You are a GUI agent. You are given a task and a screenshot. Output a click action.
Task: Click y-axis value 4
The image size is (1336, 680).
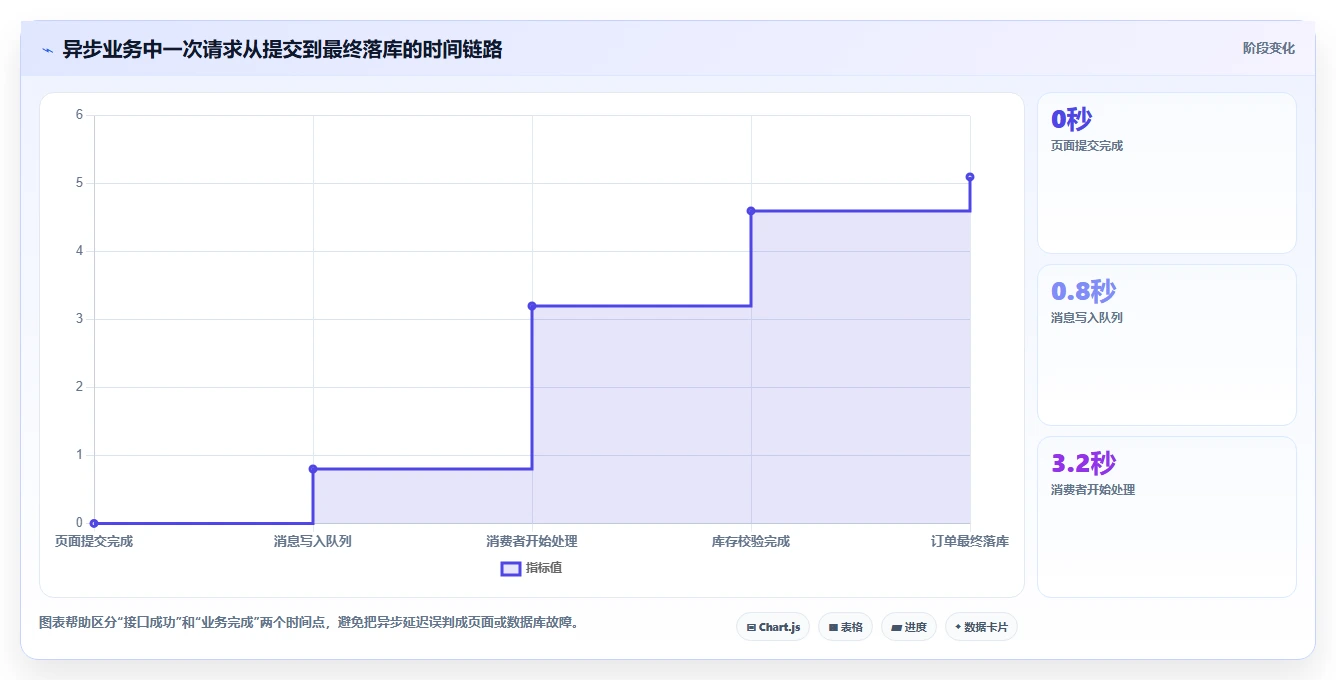click(x=79, y=251)
